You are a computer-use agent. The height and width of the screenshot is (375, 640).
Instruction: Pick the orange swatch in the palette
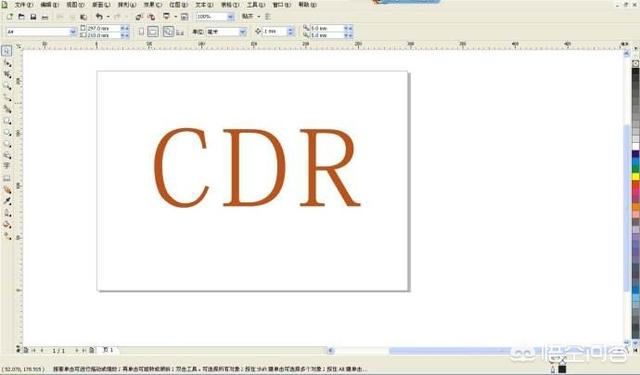coord(636,207)
